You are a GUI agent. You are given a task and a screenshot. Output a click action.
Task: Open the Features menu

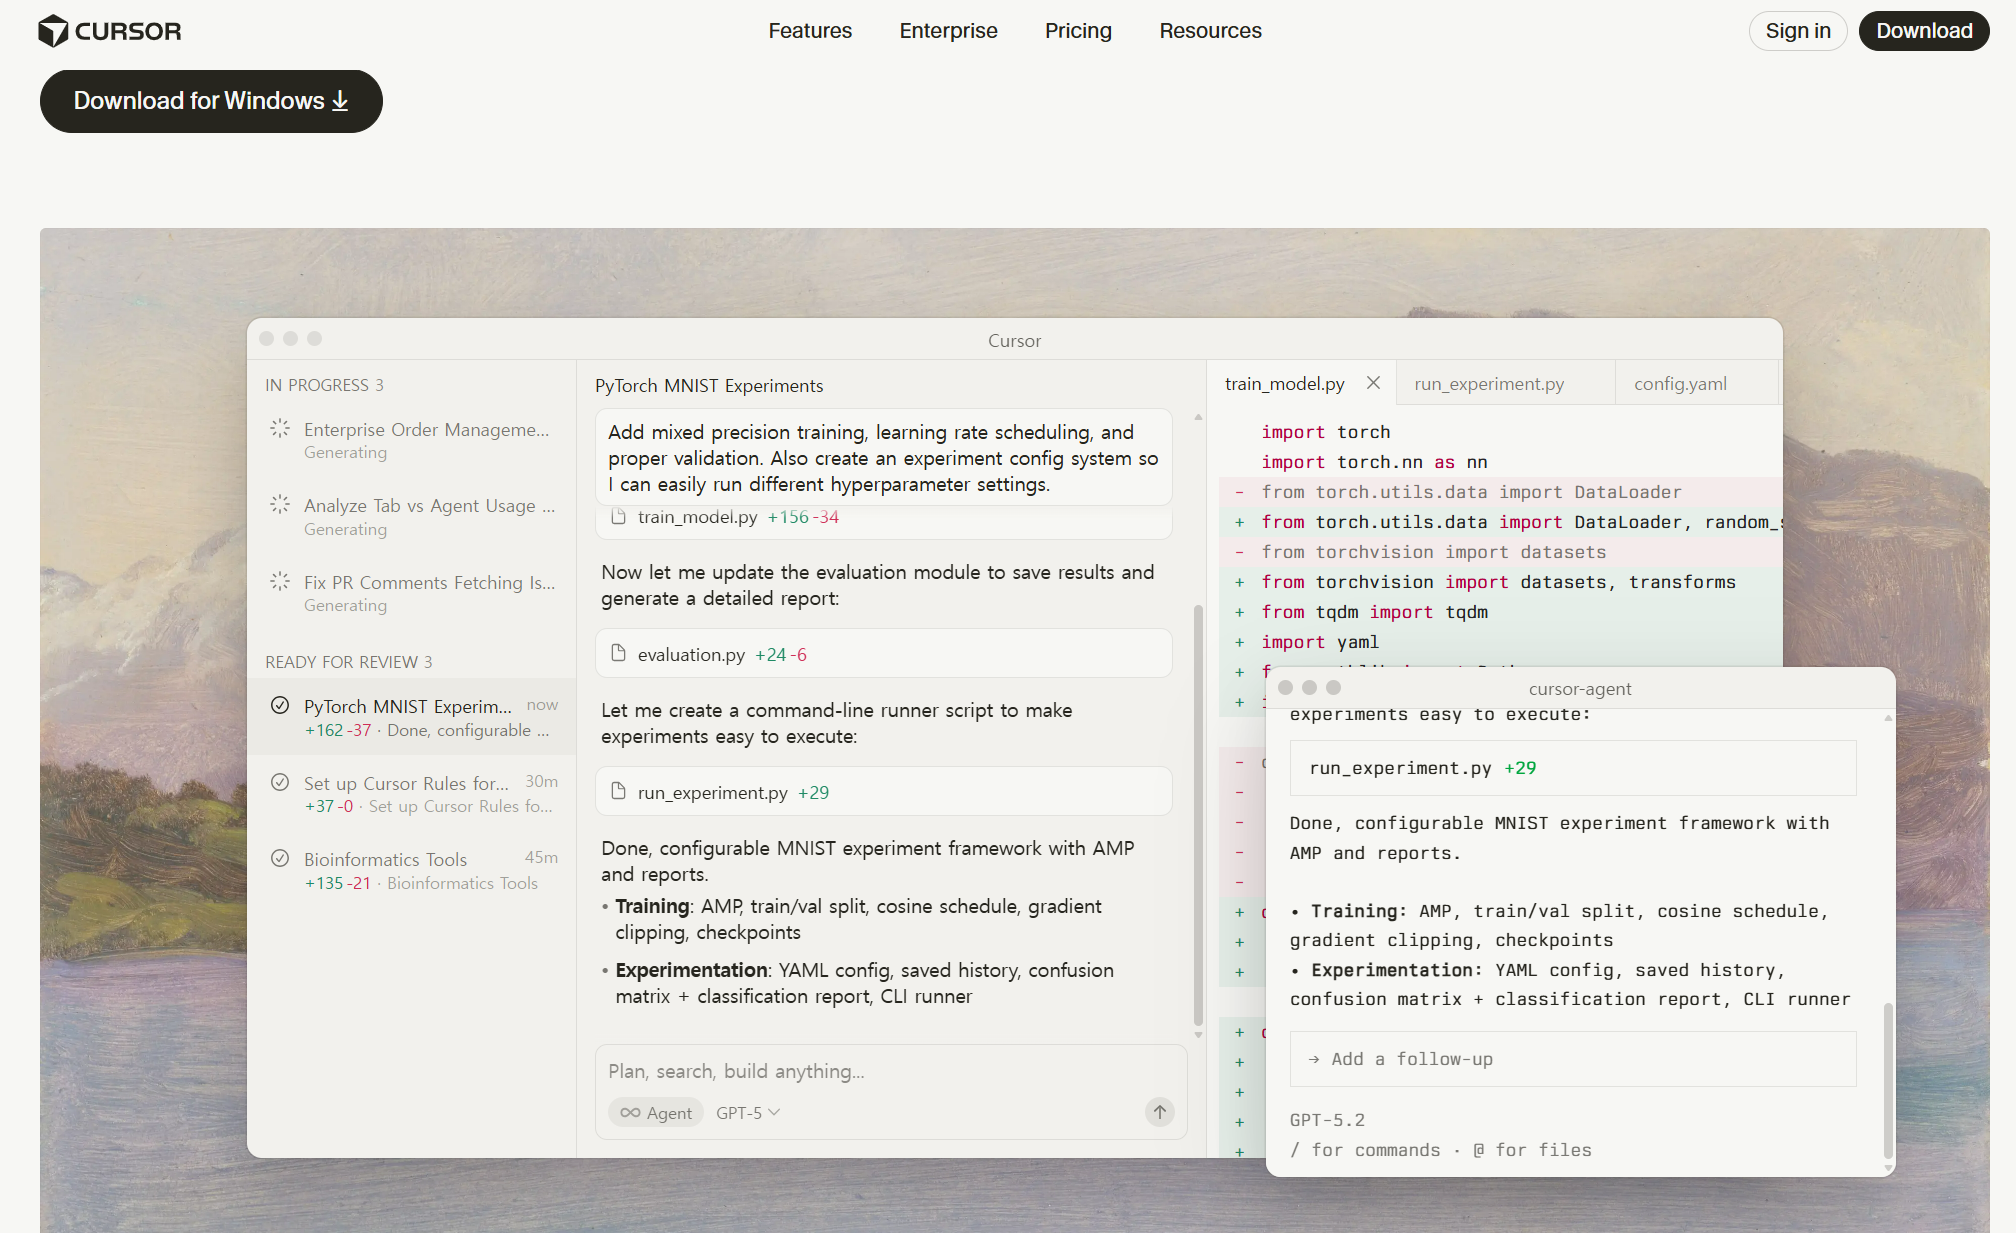(x=810, y=31)
